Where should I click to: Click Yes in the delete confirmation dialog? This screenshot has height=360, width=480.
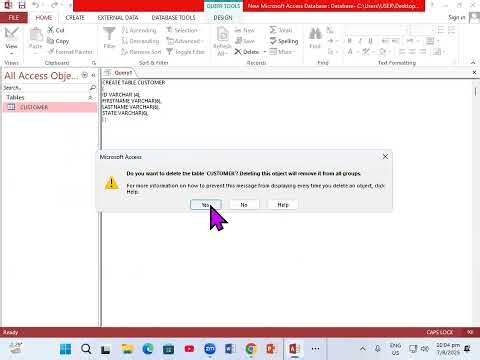point(206,205)
